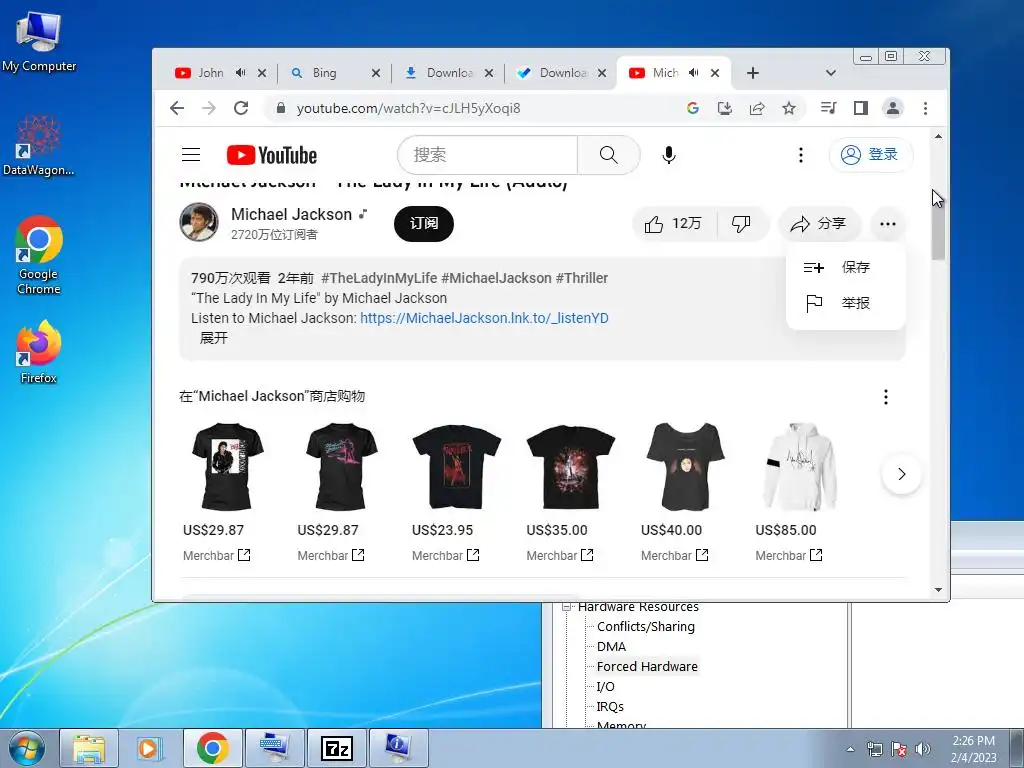Image resolution: width=1024 pixels, height=768 pixels.
Task: Go forward with Chrome forward arrow
Action: [209, 108]
